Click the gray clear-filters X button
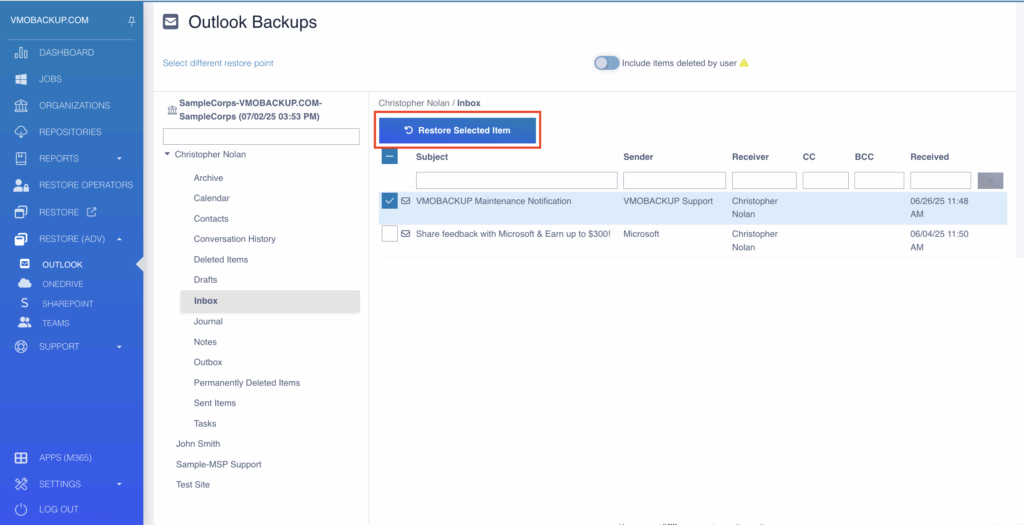1024x525 pixels. (990, 180)
